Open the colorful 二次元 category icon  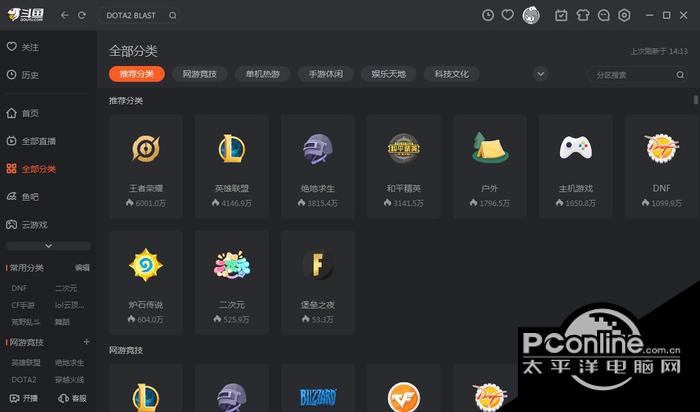[x=232, y=265]
